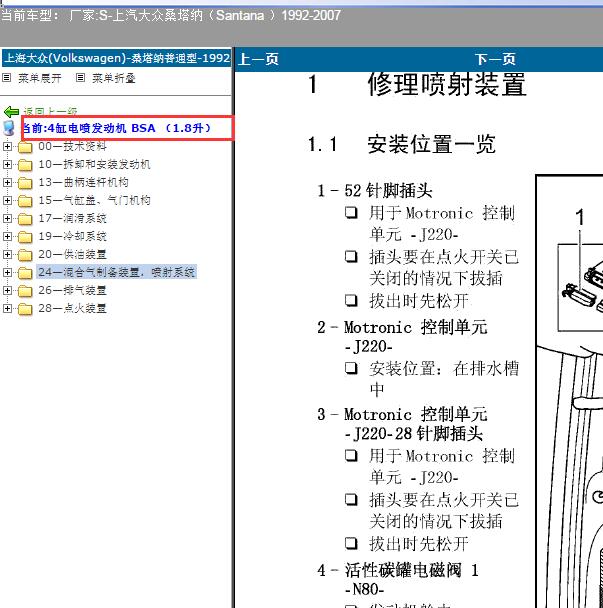Expand the 17—润滑系统 node

[x=7, y=218]
